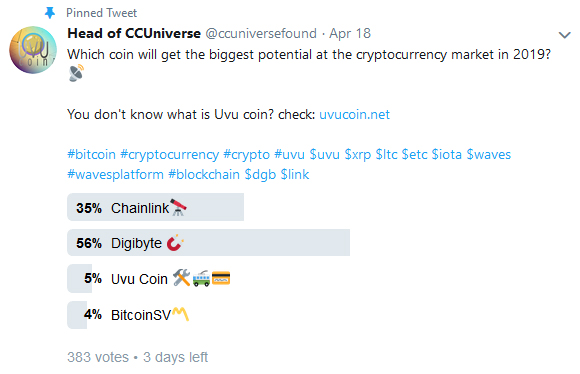
Task: Open the Head of CCUniverse profile name
Action: point(134,33)
